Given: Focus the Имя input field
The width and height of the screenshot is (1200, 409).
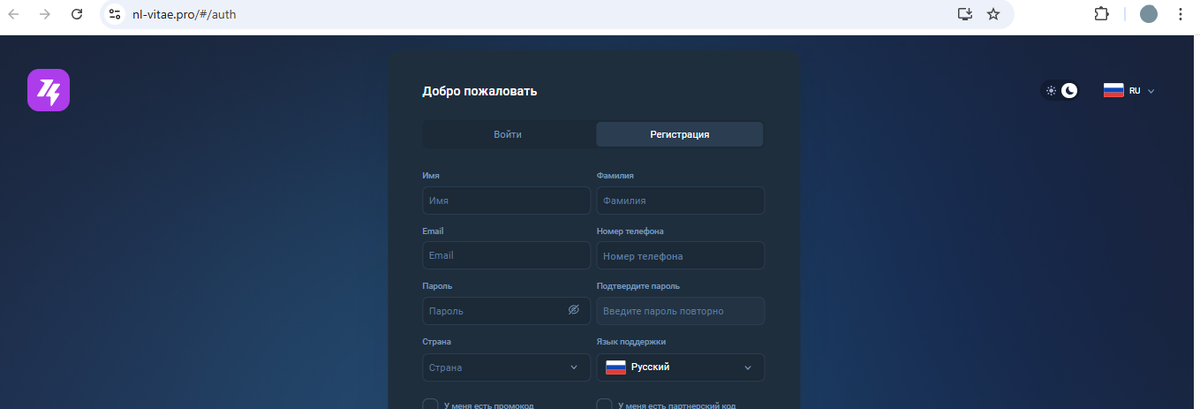Looking at the screenshot, I should [506, 200].
